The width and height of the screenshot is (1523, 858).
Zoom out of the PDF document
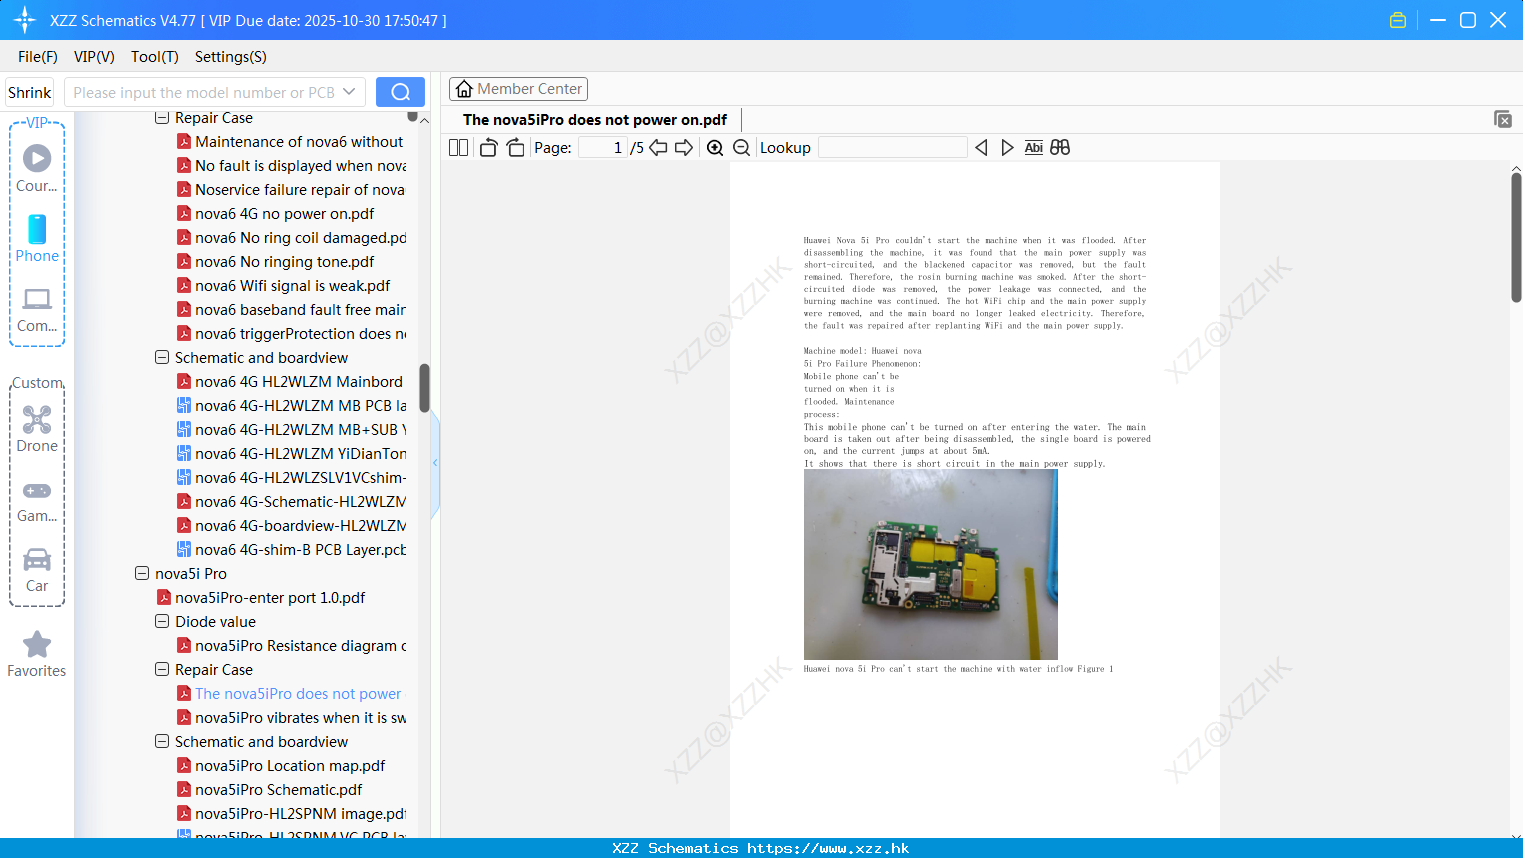click(x=741, y=148)
